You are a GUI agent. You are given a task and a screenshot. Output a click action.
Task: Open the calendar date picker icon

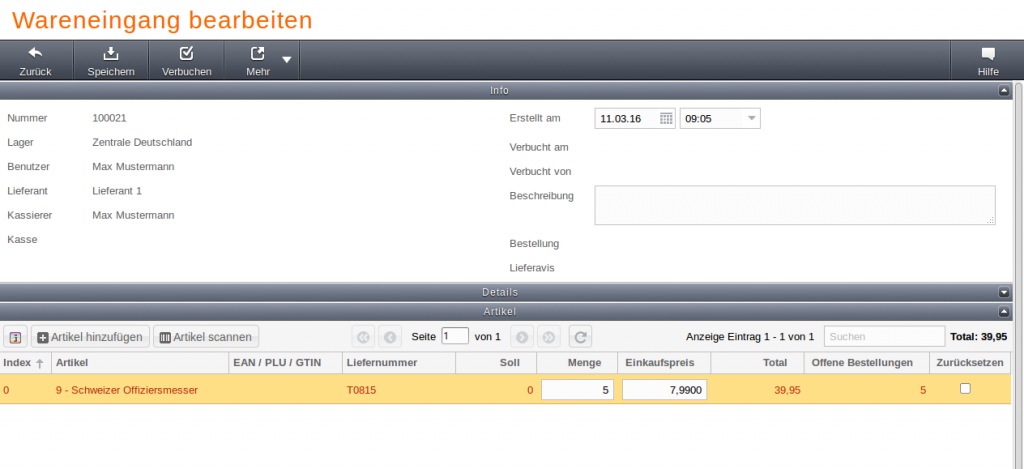click(666, 119)
